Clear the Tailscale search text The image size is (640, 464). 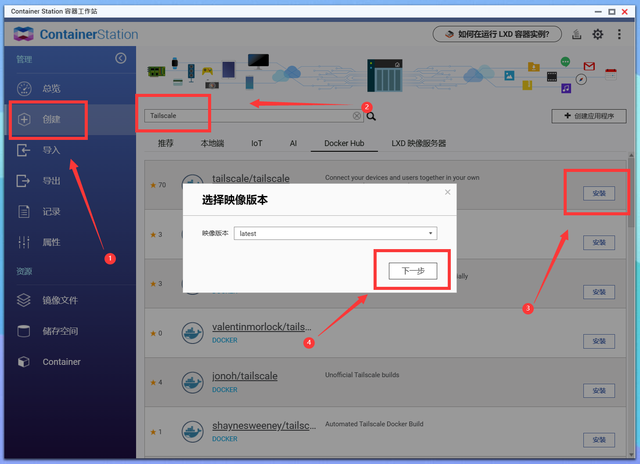click(x=357, y=116)
